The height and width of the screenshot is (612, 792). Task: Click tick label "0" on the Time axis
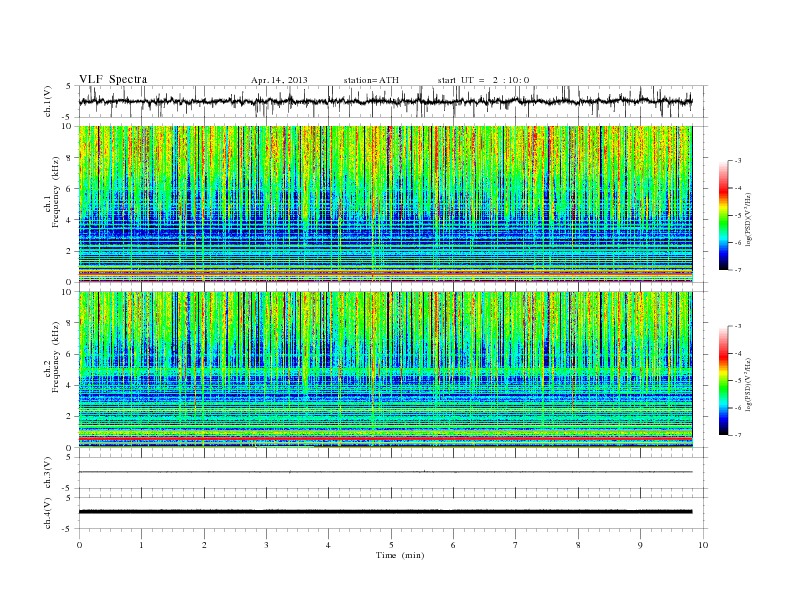[79, 545]
